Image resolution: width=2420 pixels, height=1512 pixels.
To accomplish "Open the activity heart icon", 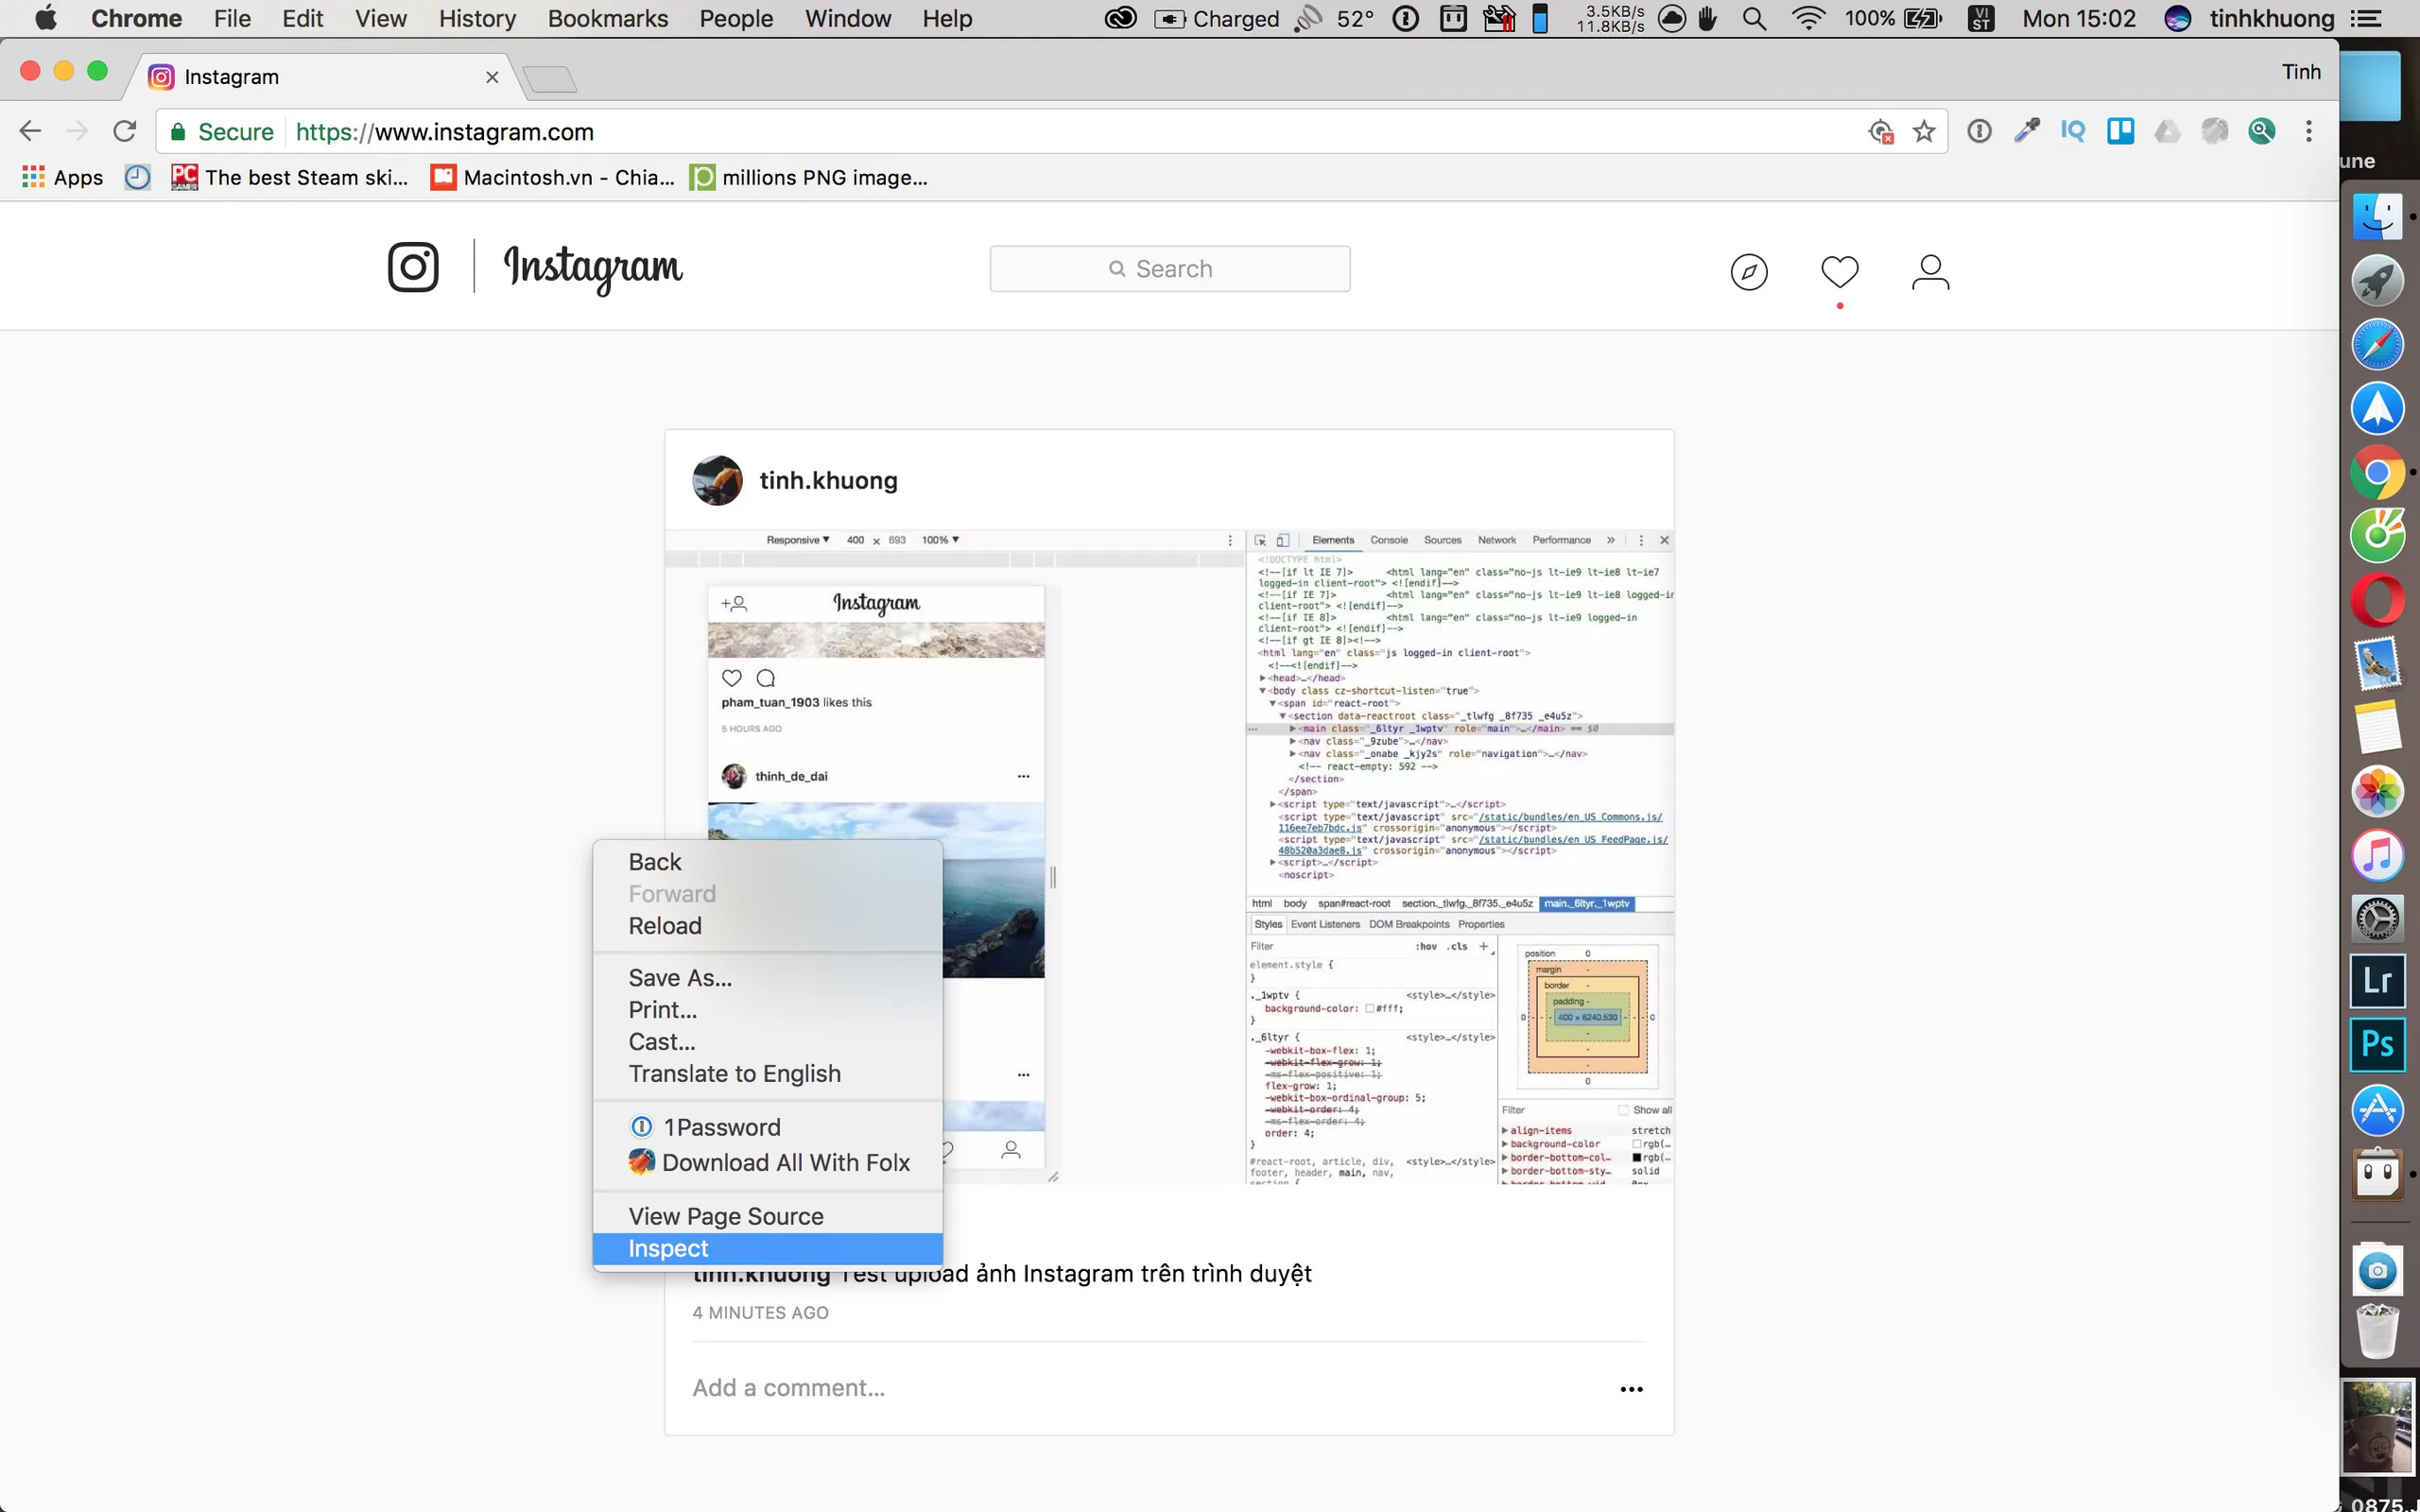I will (x=1839, y=272).
